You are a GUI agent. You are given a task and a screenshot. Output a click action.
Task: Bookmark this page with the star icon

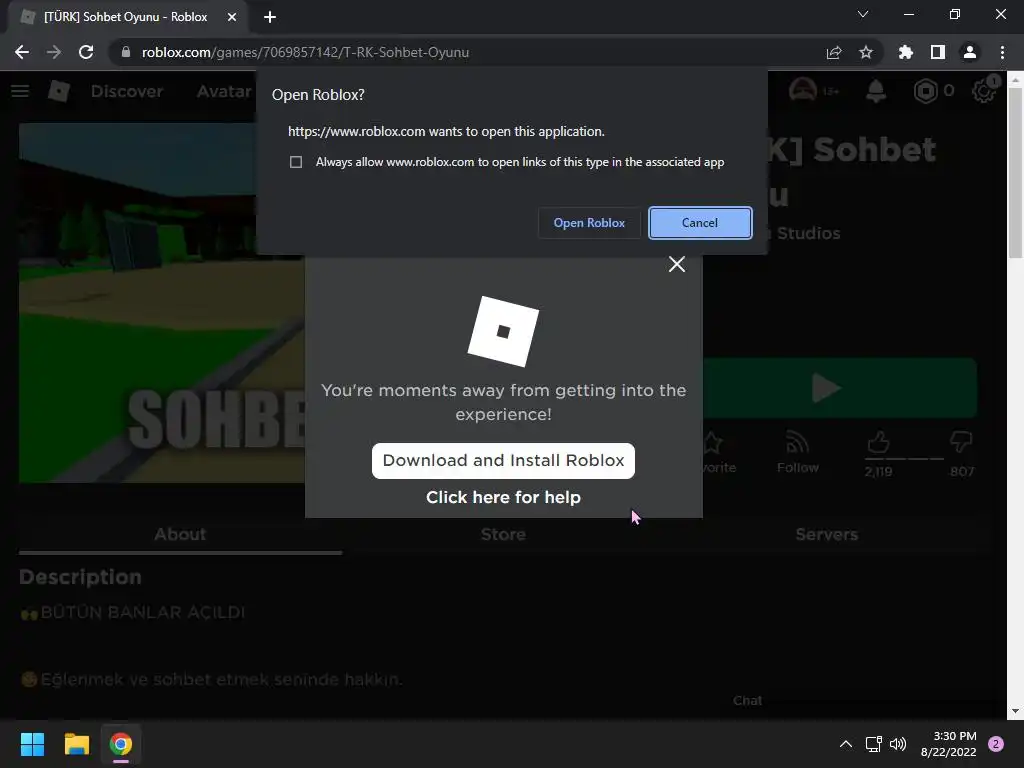point(865,52)
